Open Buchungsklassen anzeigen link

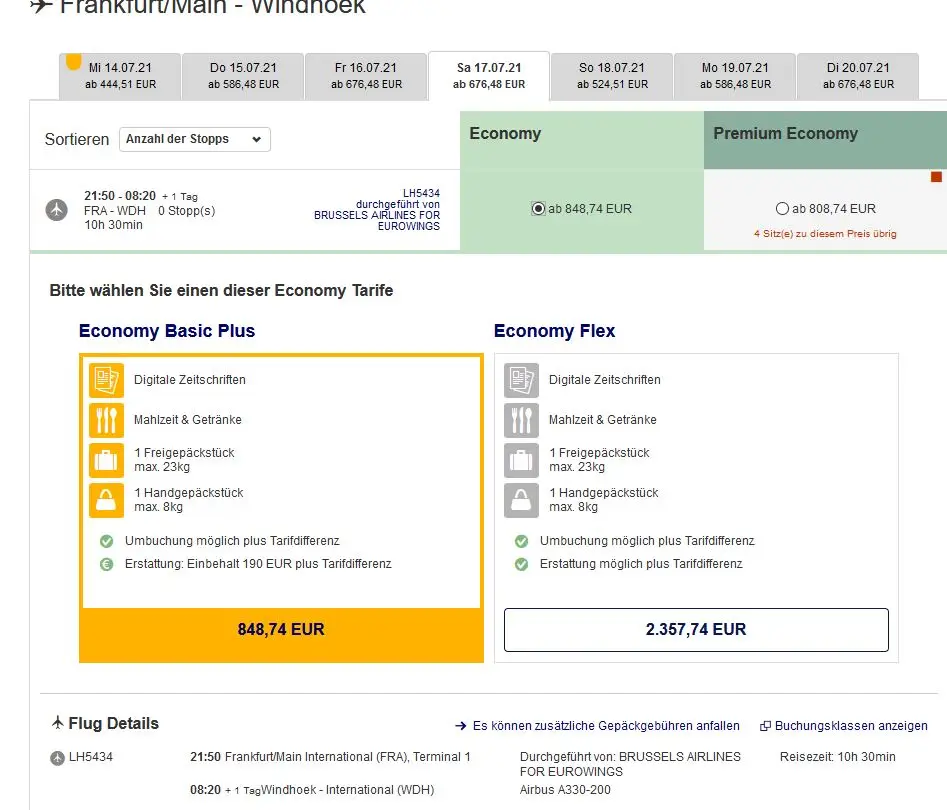tap(851, 725)
